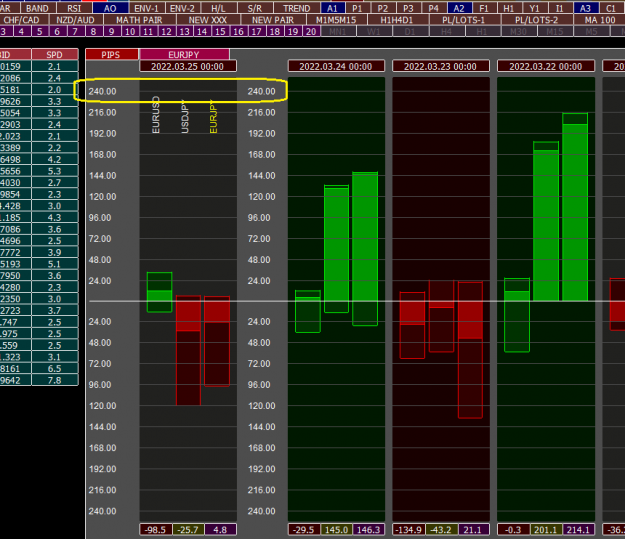The image size is (625, 539).
Task: Activate the AO indicator button
Action: (110, 8)
